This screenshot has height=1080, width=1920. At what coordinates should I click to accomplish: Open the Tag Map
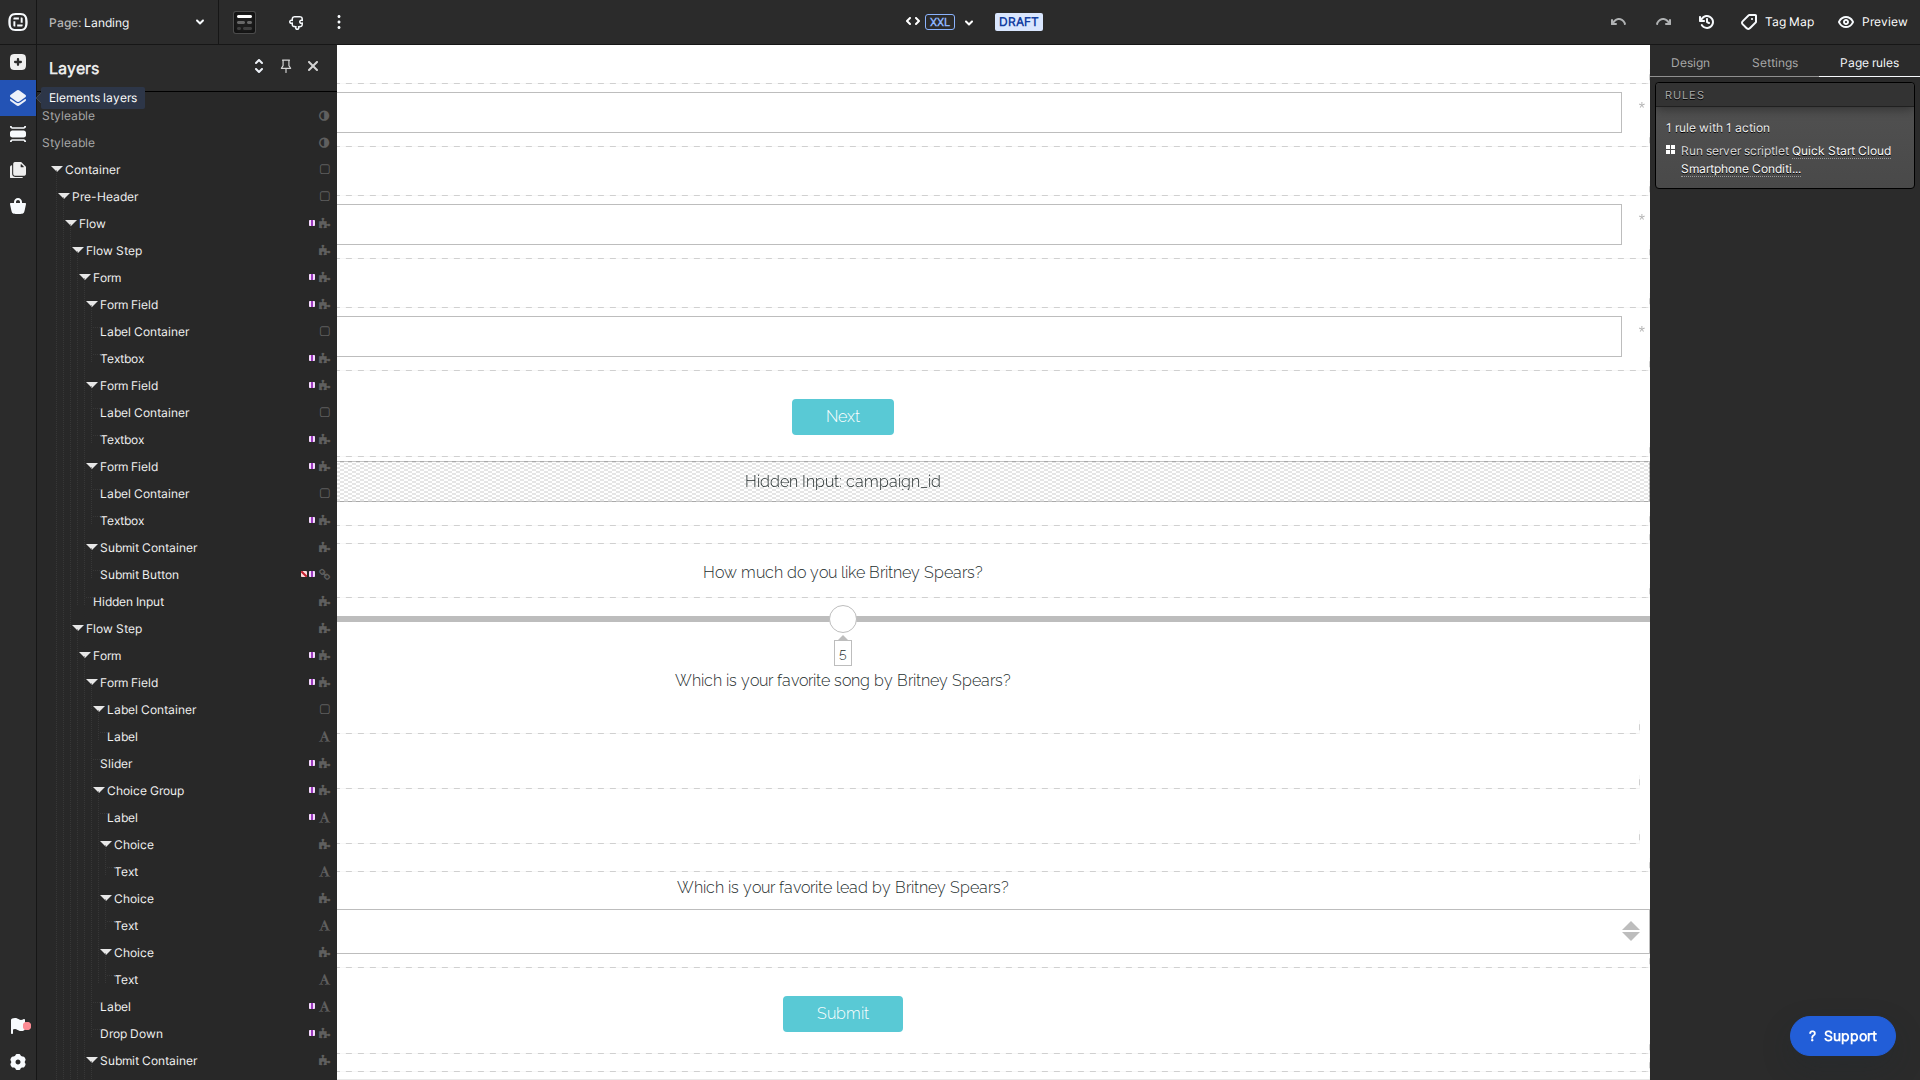click(x=1777, y=22)
